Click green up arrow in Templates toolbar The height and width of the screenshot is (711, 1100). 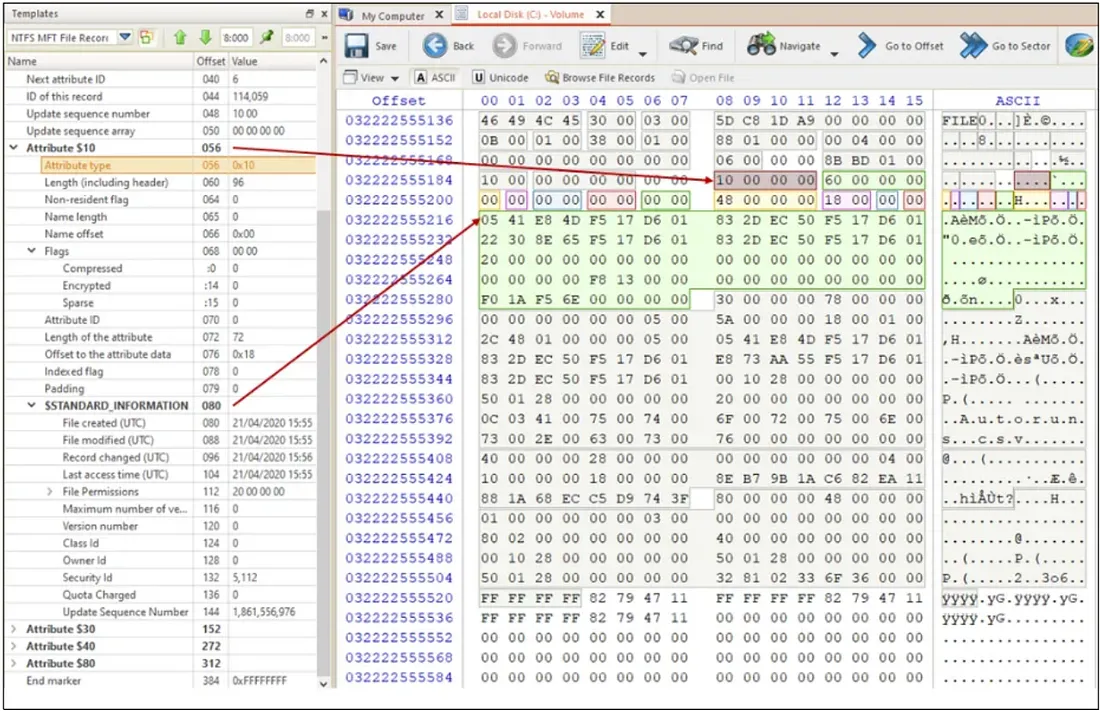180,38
